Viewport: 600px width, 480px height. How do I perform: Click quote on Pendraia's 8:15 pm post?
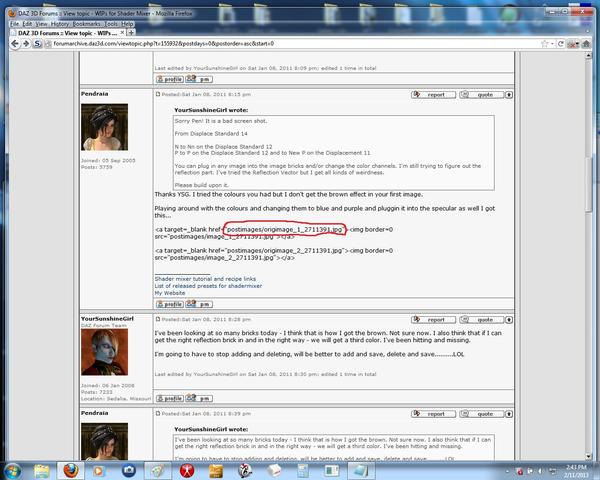[481, 95]
